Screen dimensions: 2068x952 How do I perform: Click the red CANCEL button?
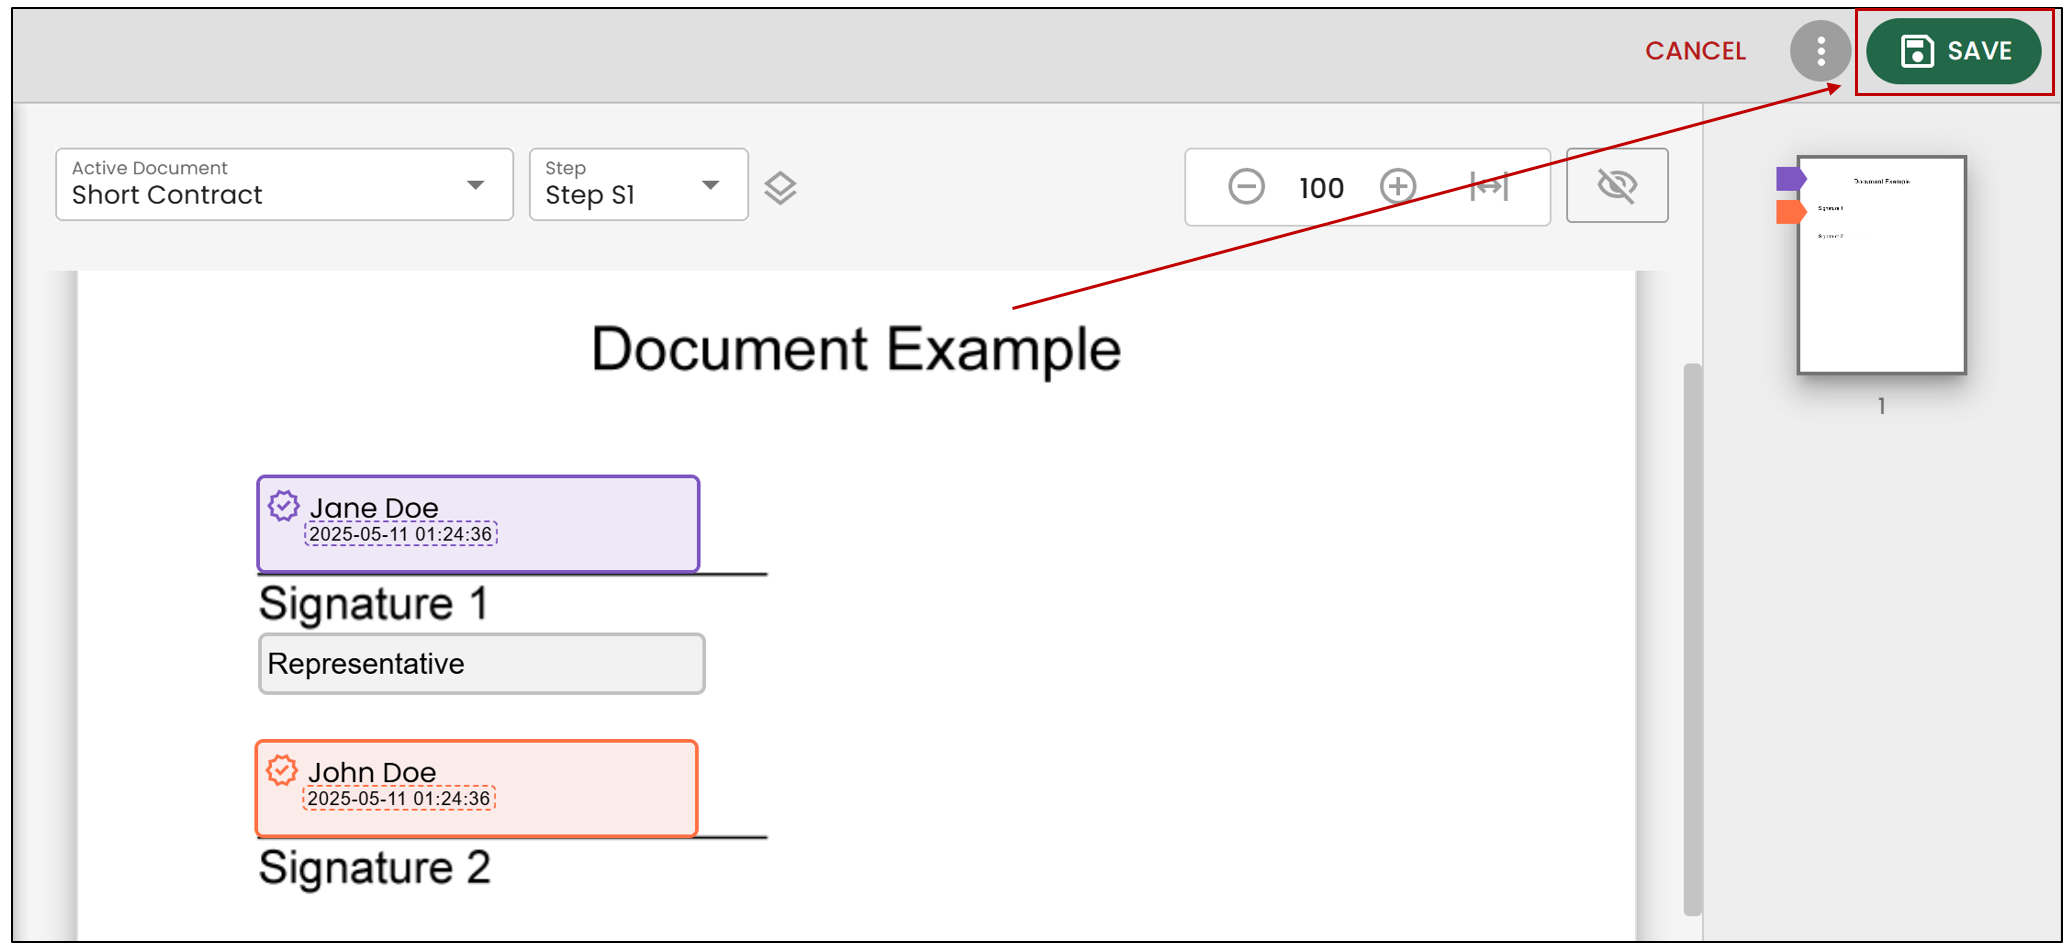point(1695,51)
